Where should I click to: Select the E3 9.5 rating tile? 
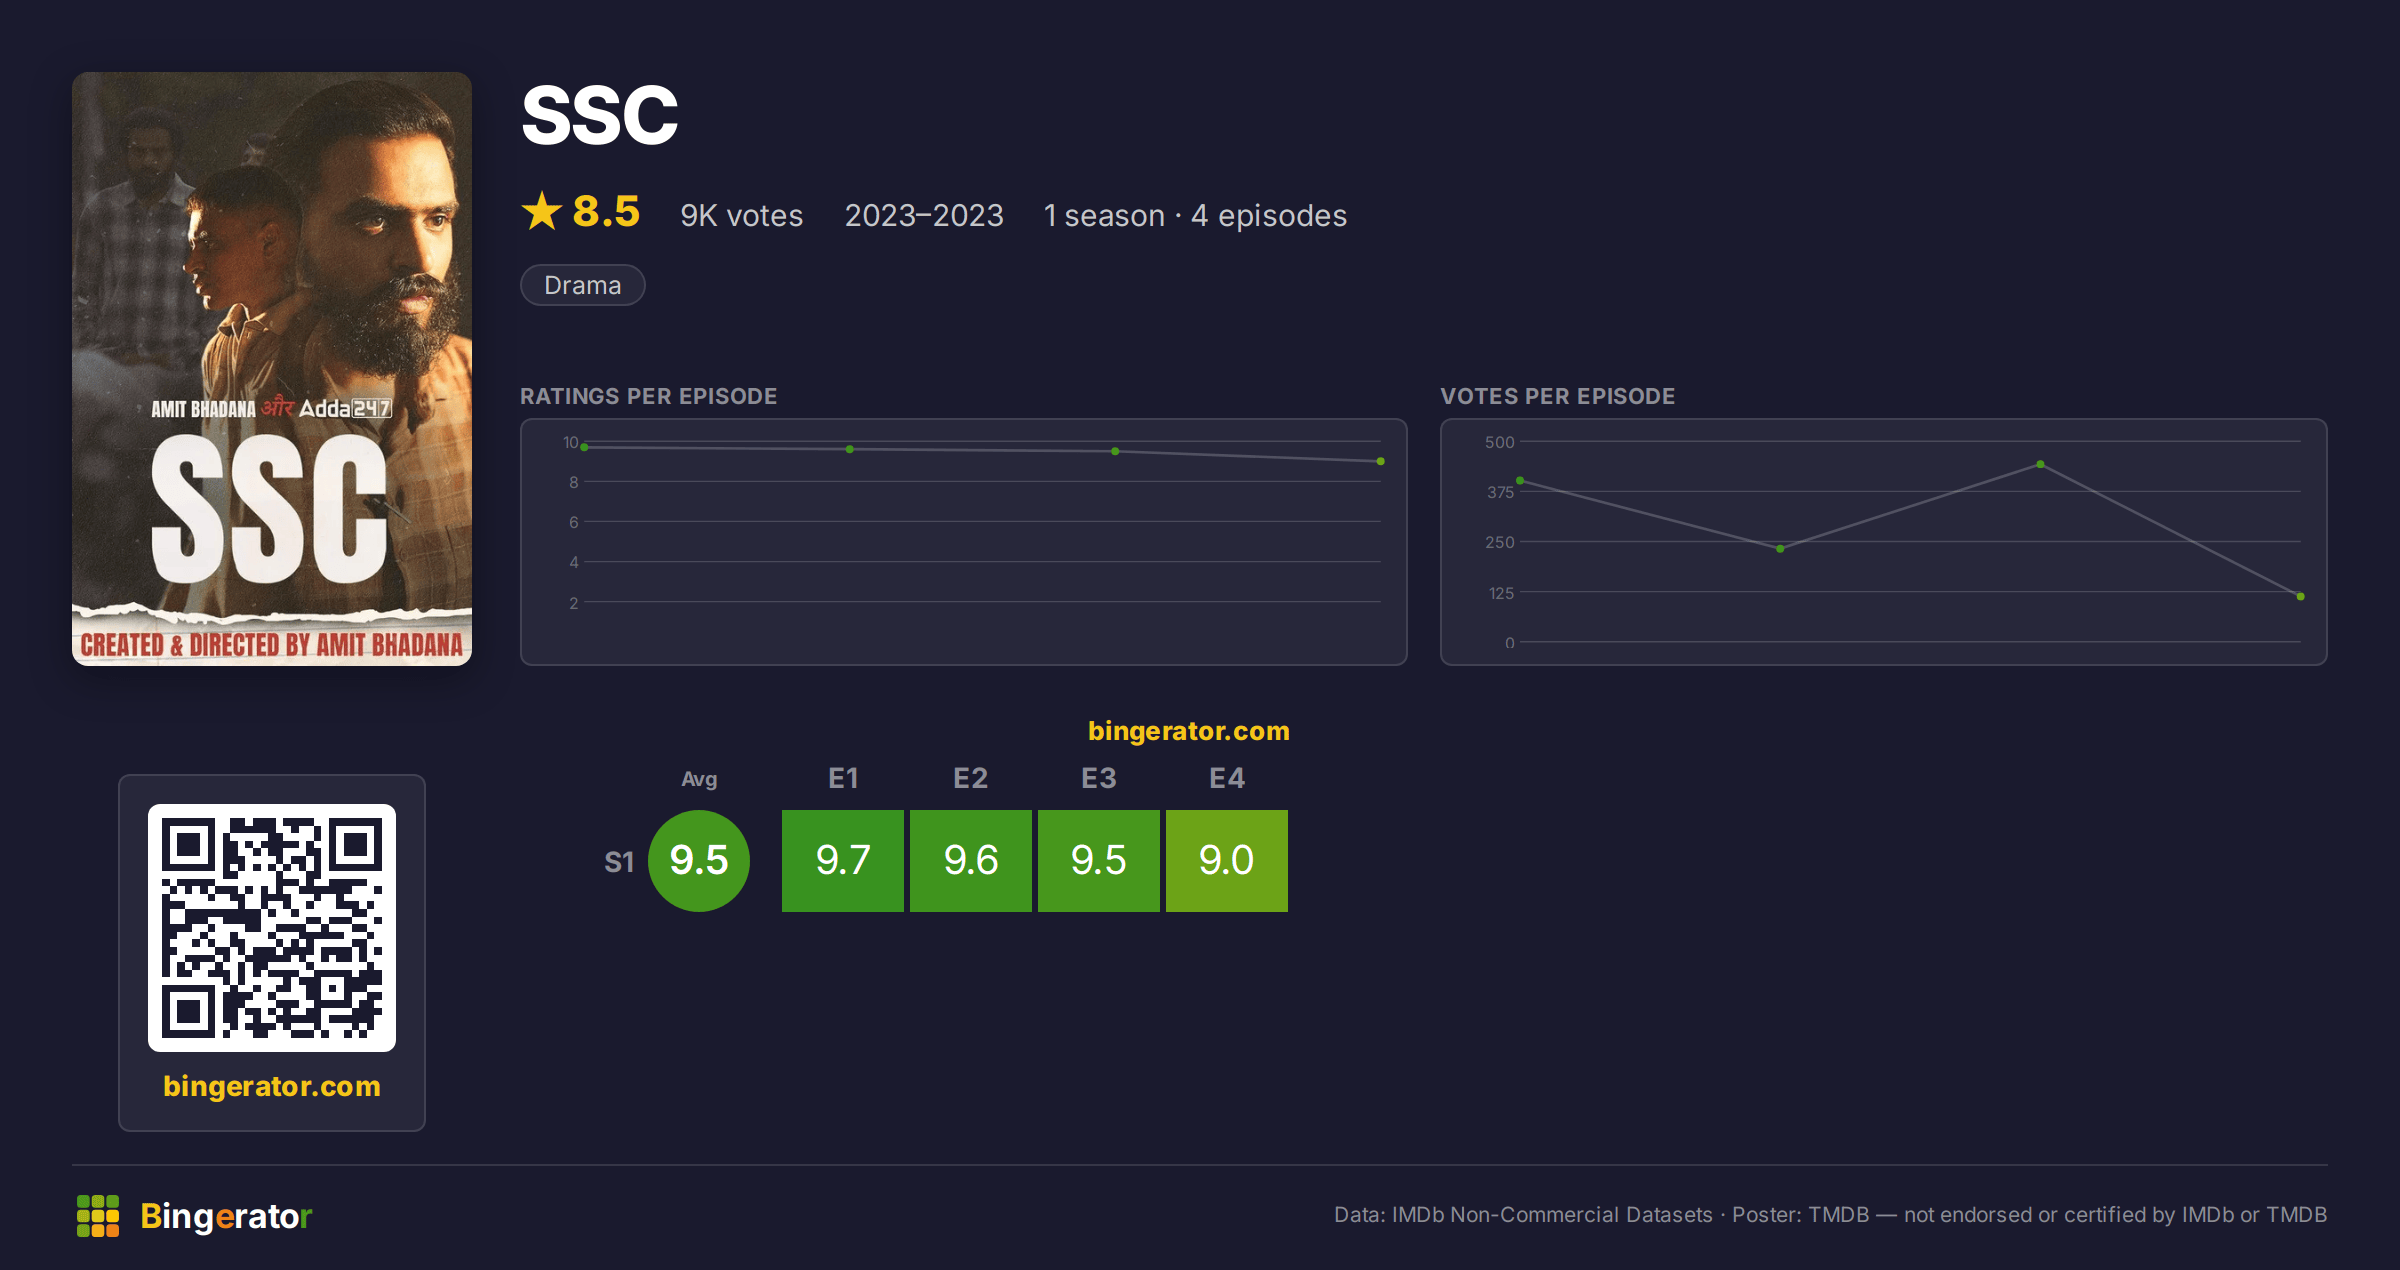[x=1099, y=861]
